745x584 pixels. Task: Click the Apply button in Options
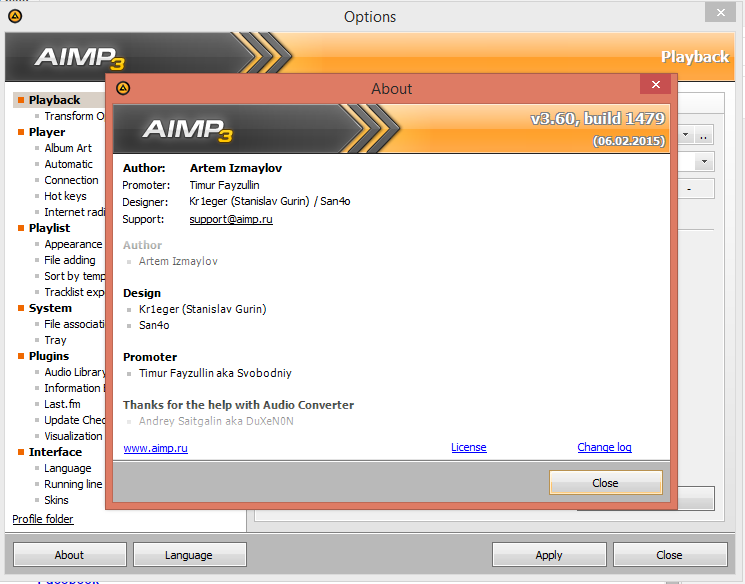549,555
